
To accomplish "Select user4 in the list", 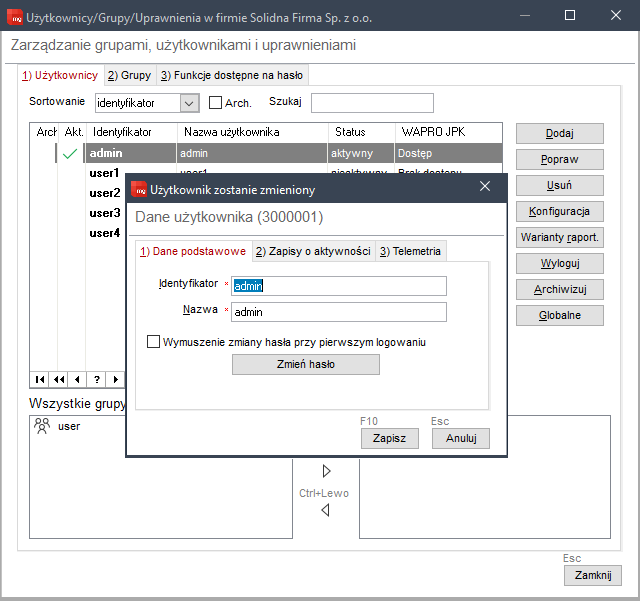I will pyautogui.click(x=105, y=233).
